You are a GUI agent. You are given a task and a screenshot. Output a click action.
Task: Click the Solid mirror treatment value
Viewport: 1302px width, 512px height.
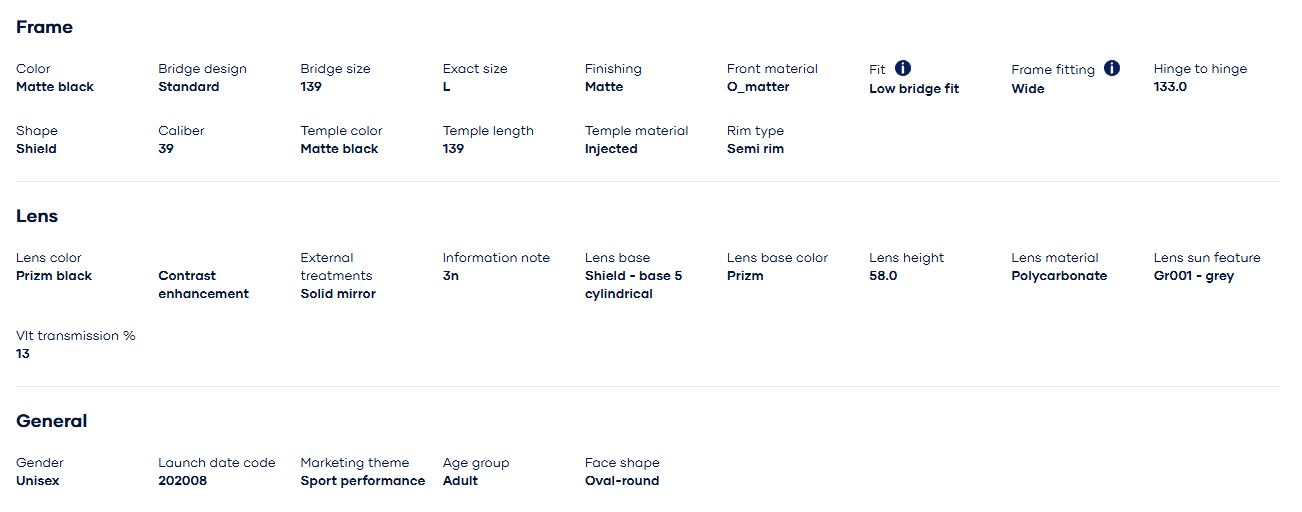(x=338, y=294)
